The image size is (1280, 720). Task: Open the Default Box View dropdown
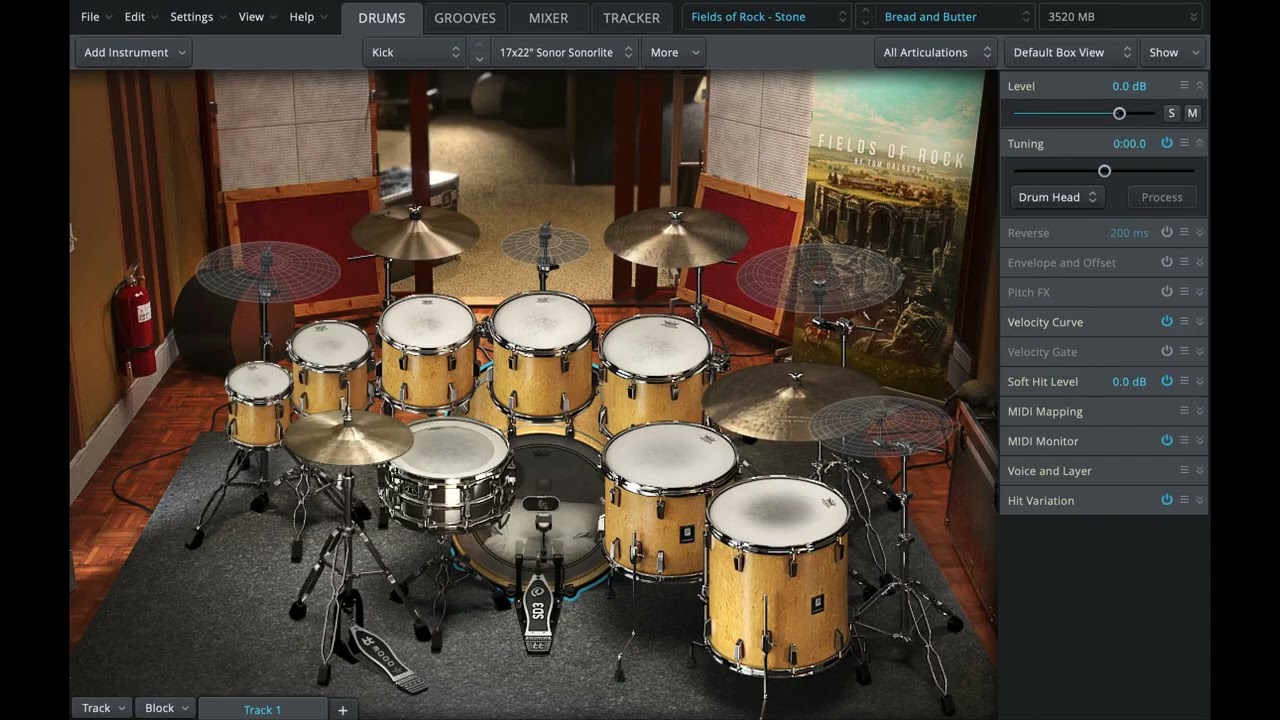(1069, 52)
